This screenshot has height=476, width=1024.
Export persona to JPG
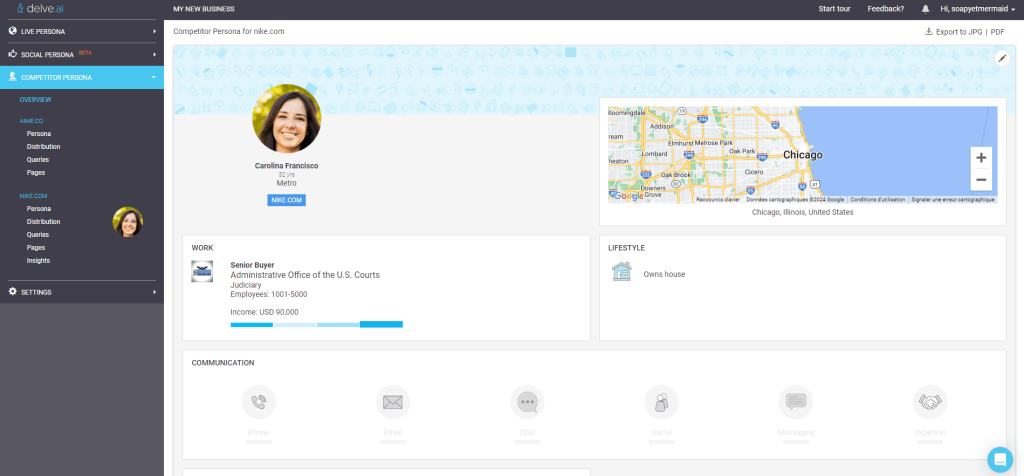959,31
